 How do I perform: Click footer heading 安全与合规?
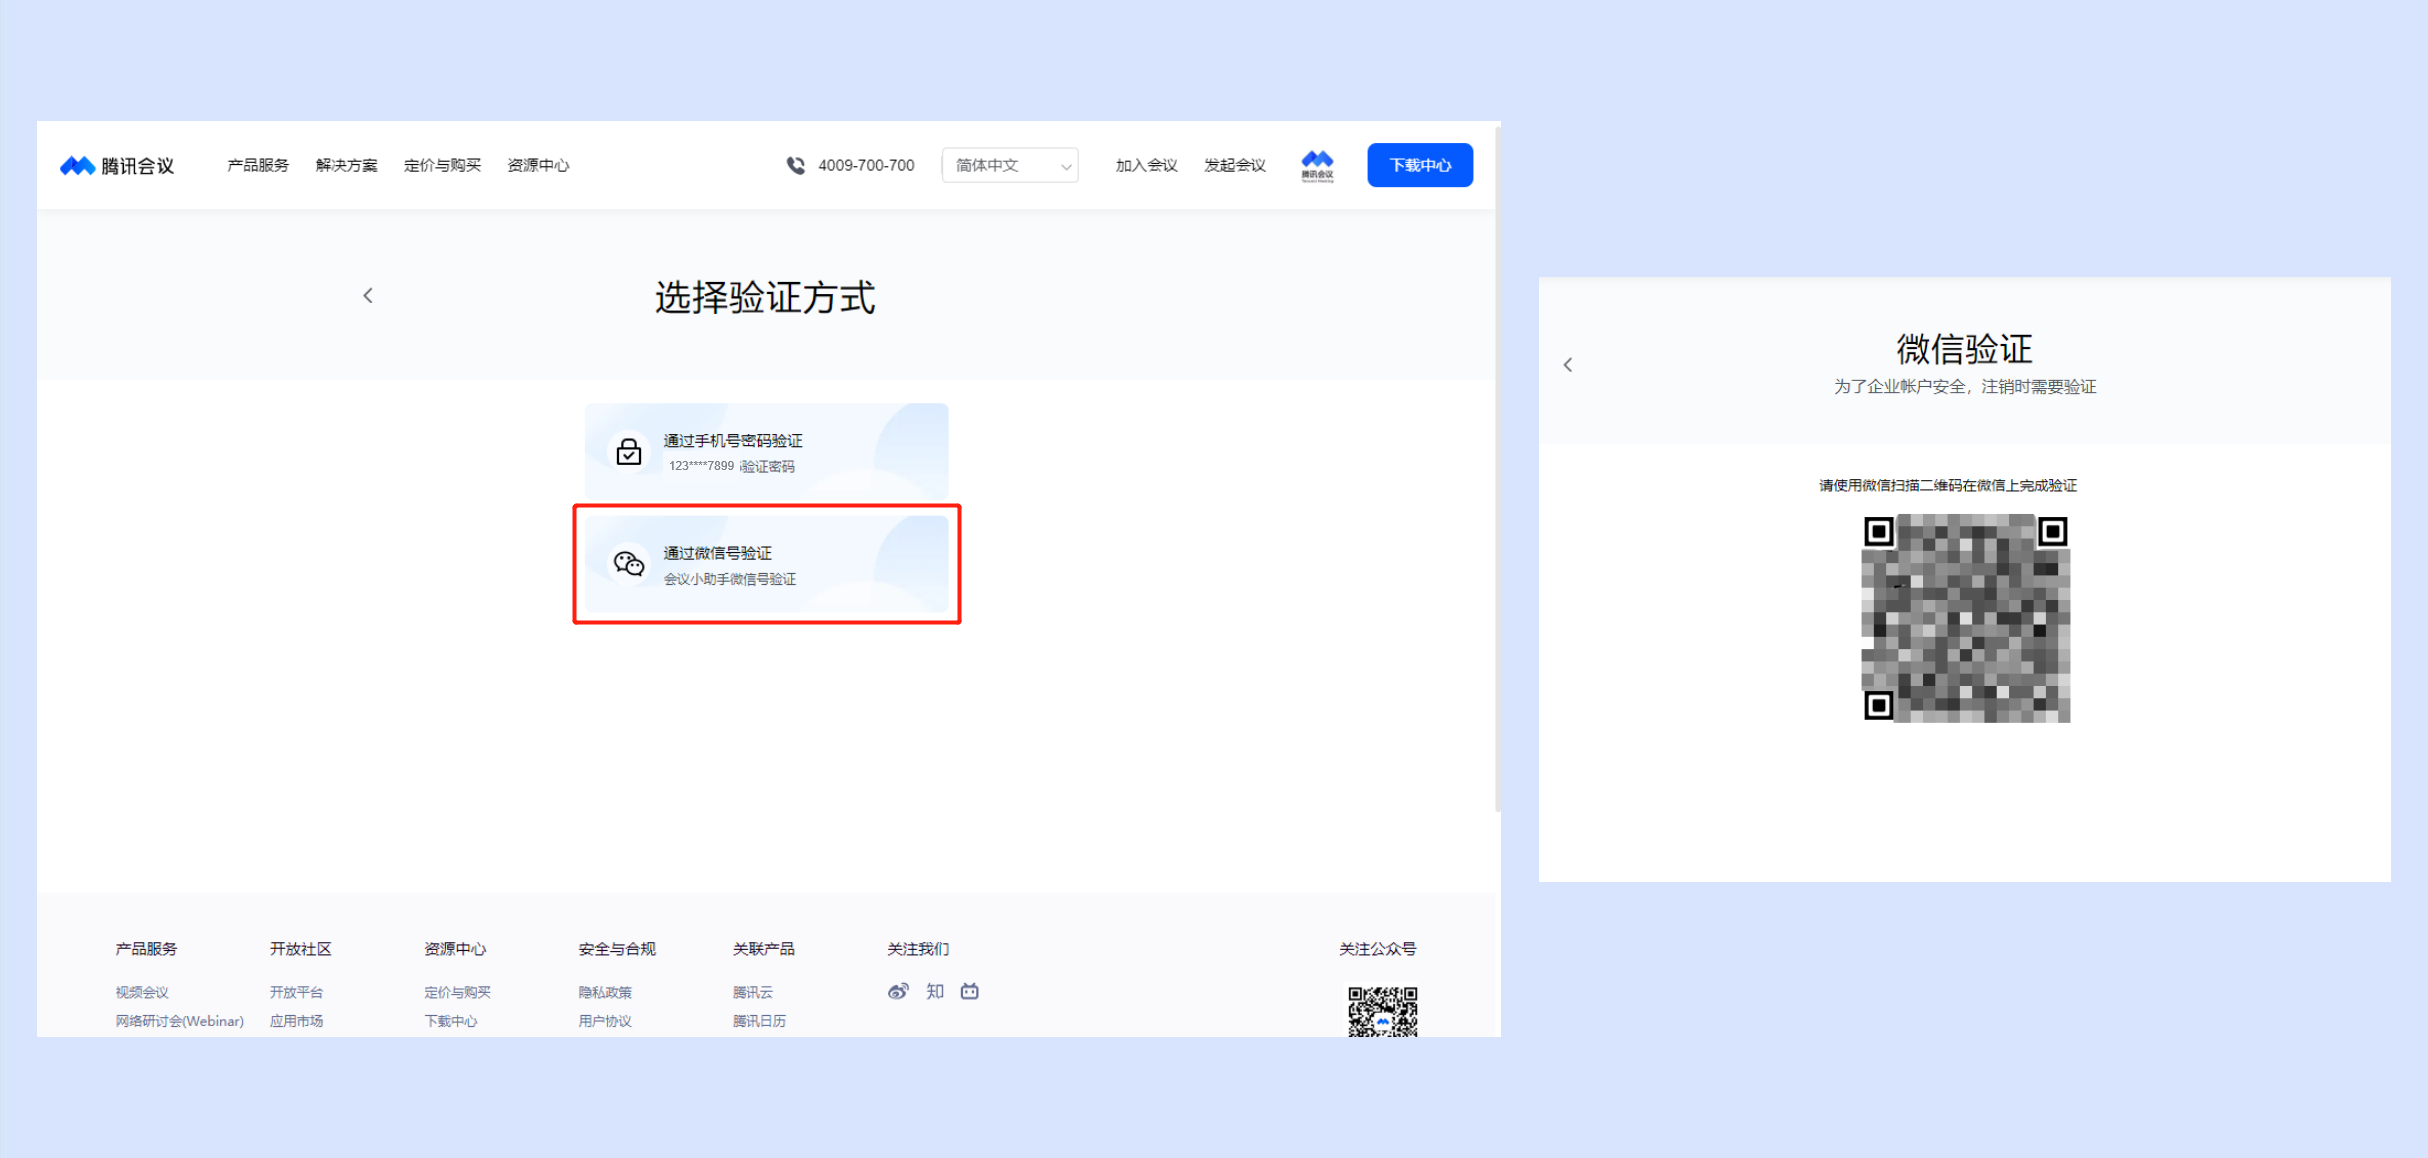click(617, 949)
